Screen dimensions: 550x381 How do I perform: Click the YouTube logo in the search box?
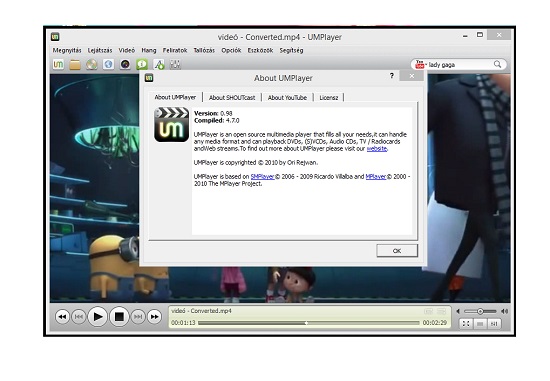[x=420, y=65]
